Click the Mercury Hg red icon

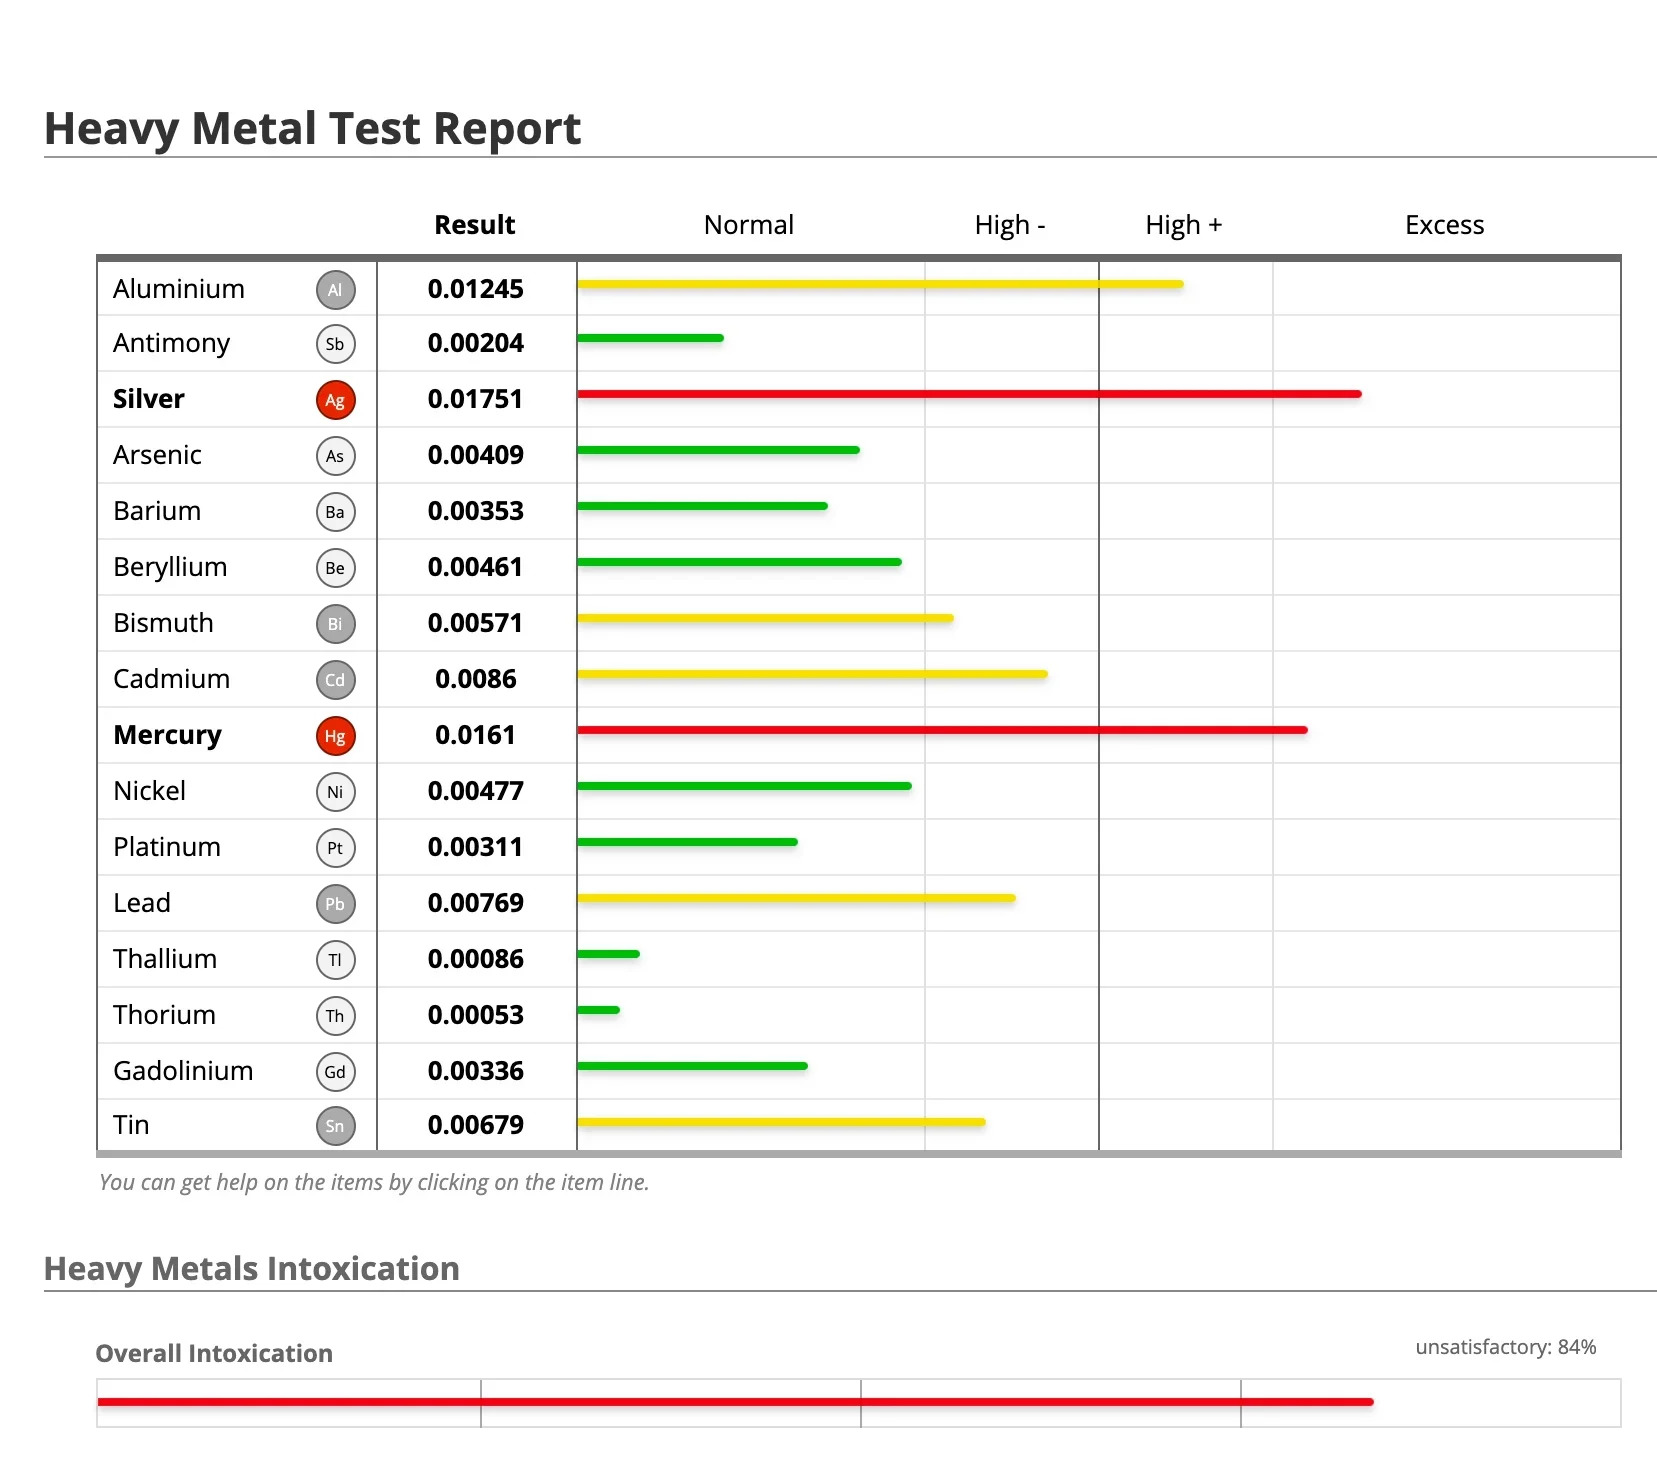click(335, 735)
